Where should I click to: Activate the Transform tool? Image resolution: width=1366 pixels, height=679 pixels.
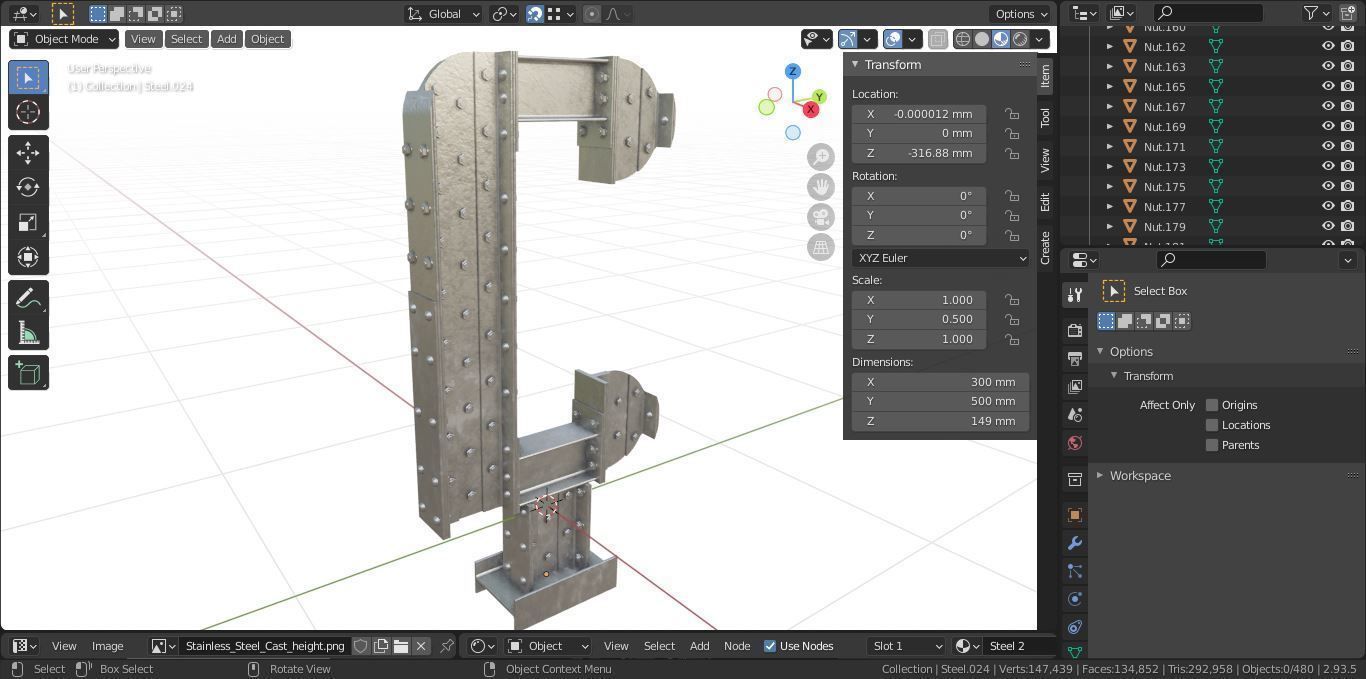[28, 257]
